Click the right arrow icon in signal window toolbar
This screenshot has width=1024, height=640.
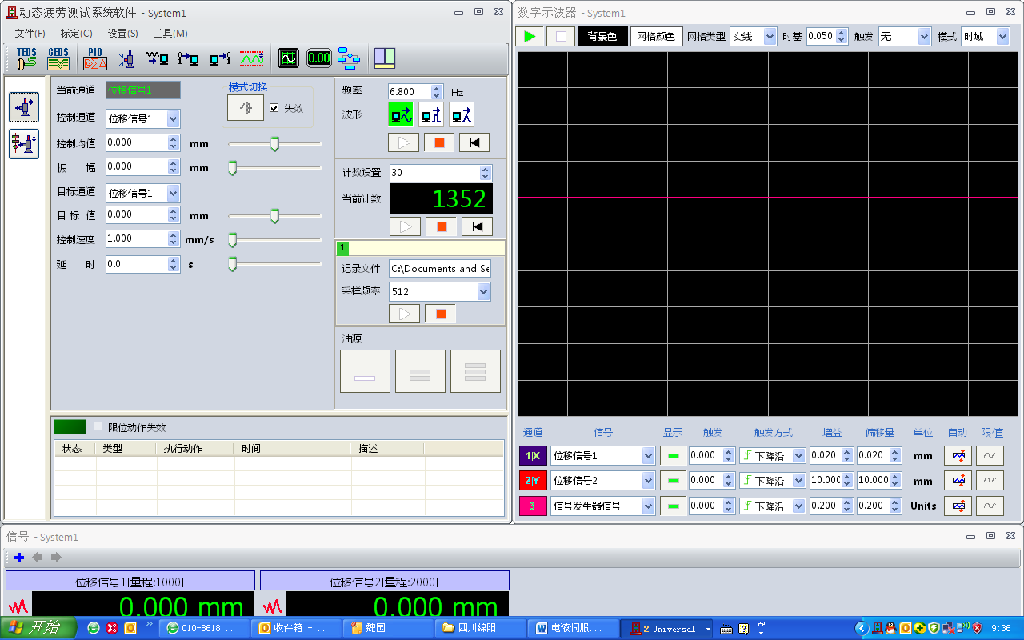pos(56,557)
